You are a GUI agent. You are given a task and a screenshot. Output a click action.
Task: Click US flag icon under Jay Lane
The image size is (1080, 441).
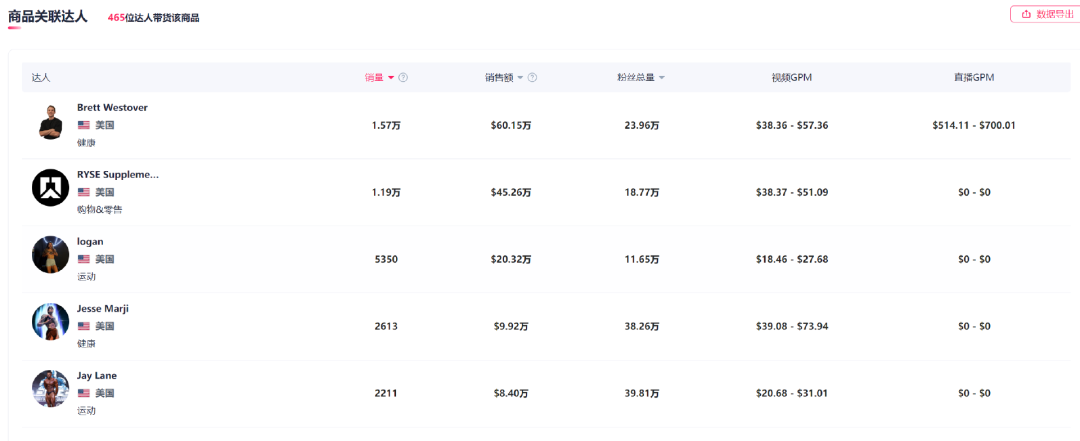point(84,393)
